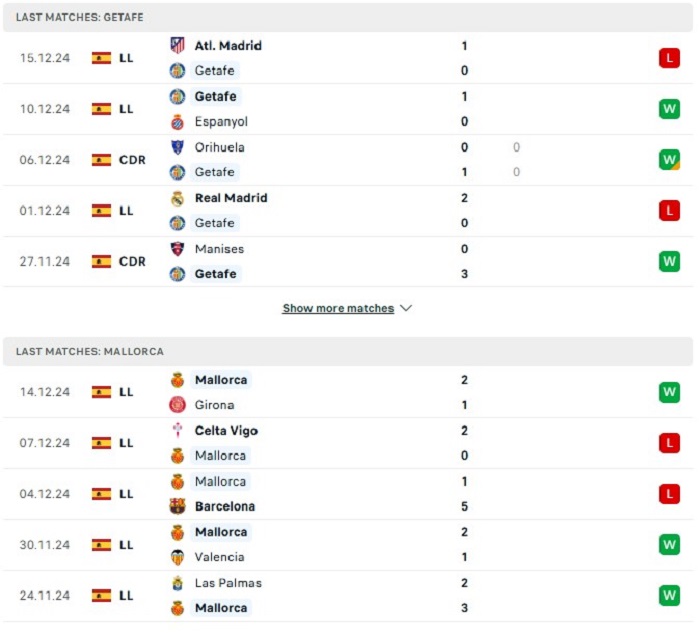Click the Espanyol club crest icon
Viewport: 700px width, 633px height.
pyautogui.click(x=177, y=122)
